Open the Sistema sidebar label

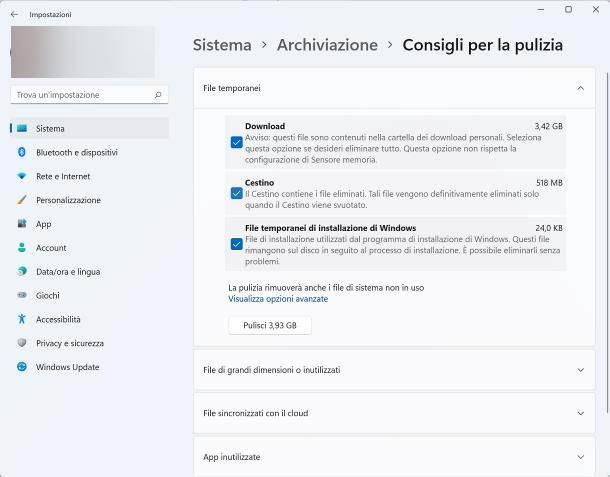pyautogui.click(x=50, y=128)
